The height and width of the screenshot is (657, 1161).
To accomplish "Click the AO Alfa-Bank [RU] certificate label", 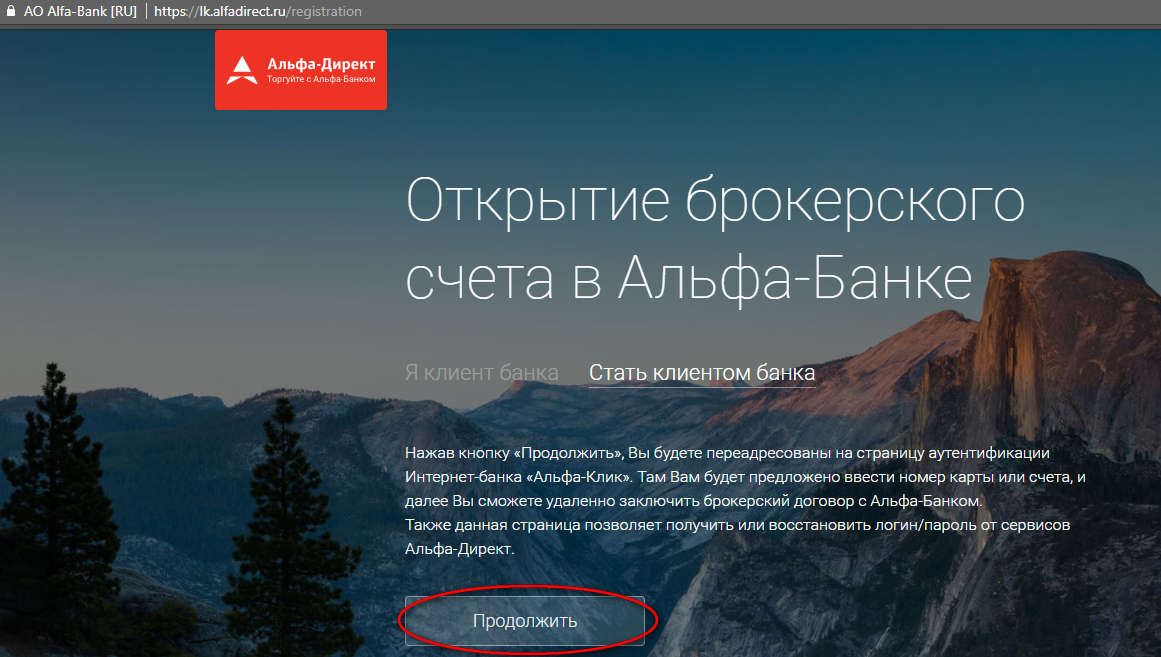I will [x=80, y=11].
